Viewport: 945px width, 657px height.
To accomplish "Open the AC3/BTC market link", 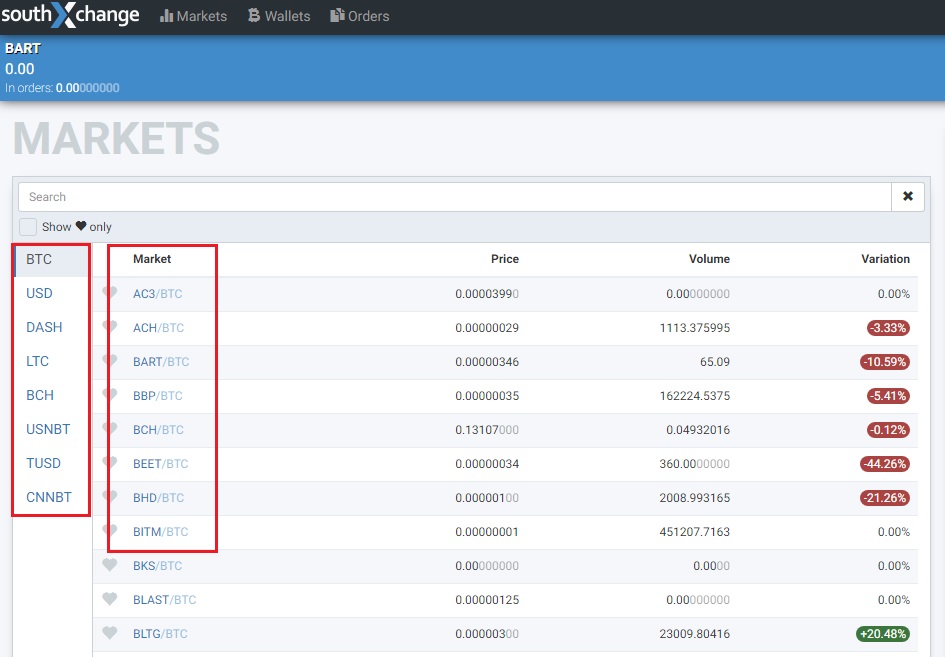I will (x=157, y=294).
